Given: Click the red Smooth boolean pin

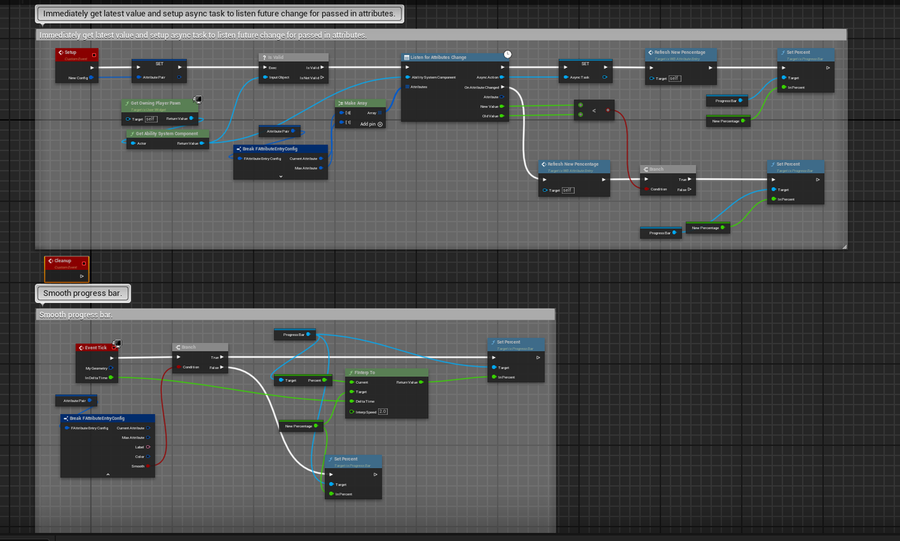Looking at the screenshot, I should [148, 466].
